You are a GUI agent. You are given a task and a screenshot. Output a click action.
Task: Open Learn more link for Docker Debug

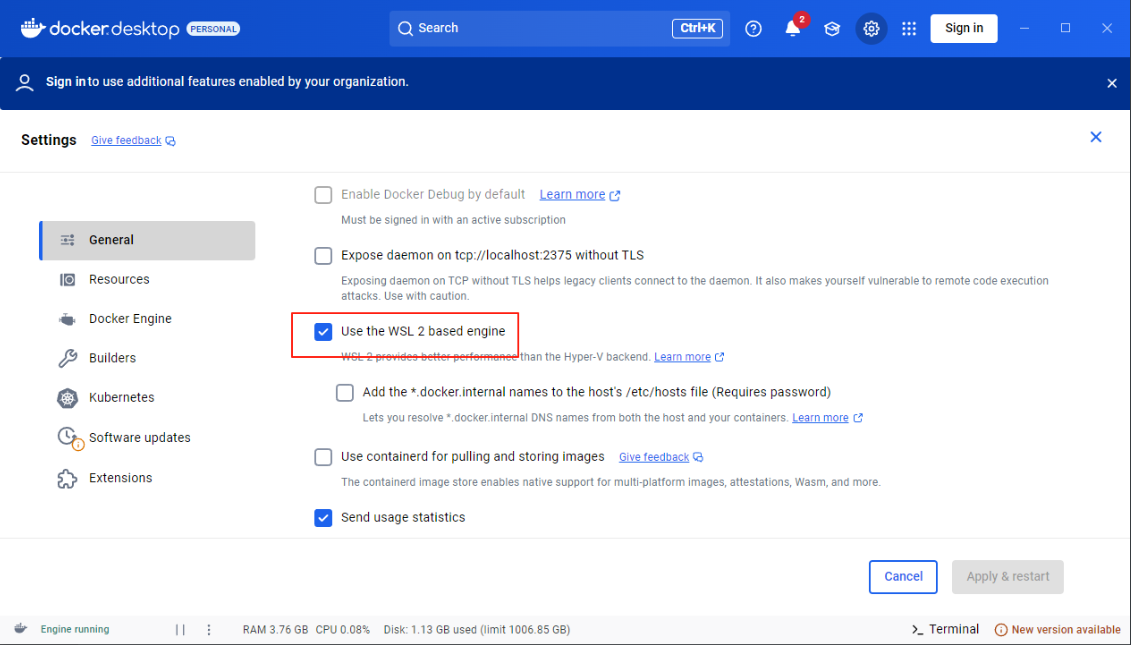572,195
